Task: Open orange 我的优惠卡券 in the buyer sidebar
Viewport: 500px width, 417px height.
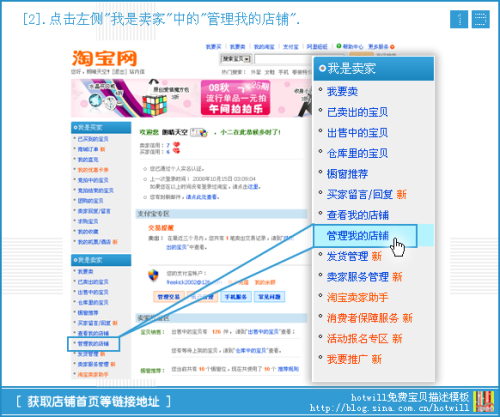Action: (93, 170)
